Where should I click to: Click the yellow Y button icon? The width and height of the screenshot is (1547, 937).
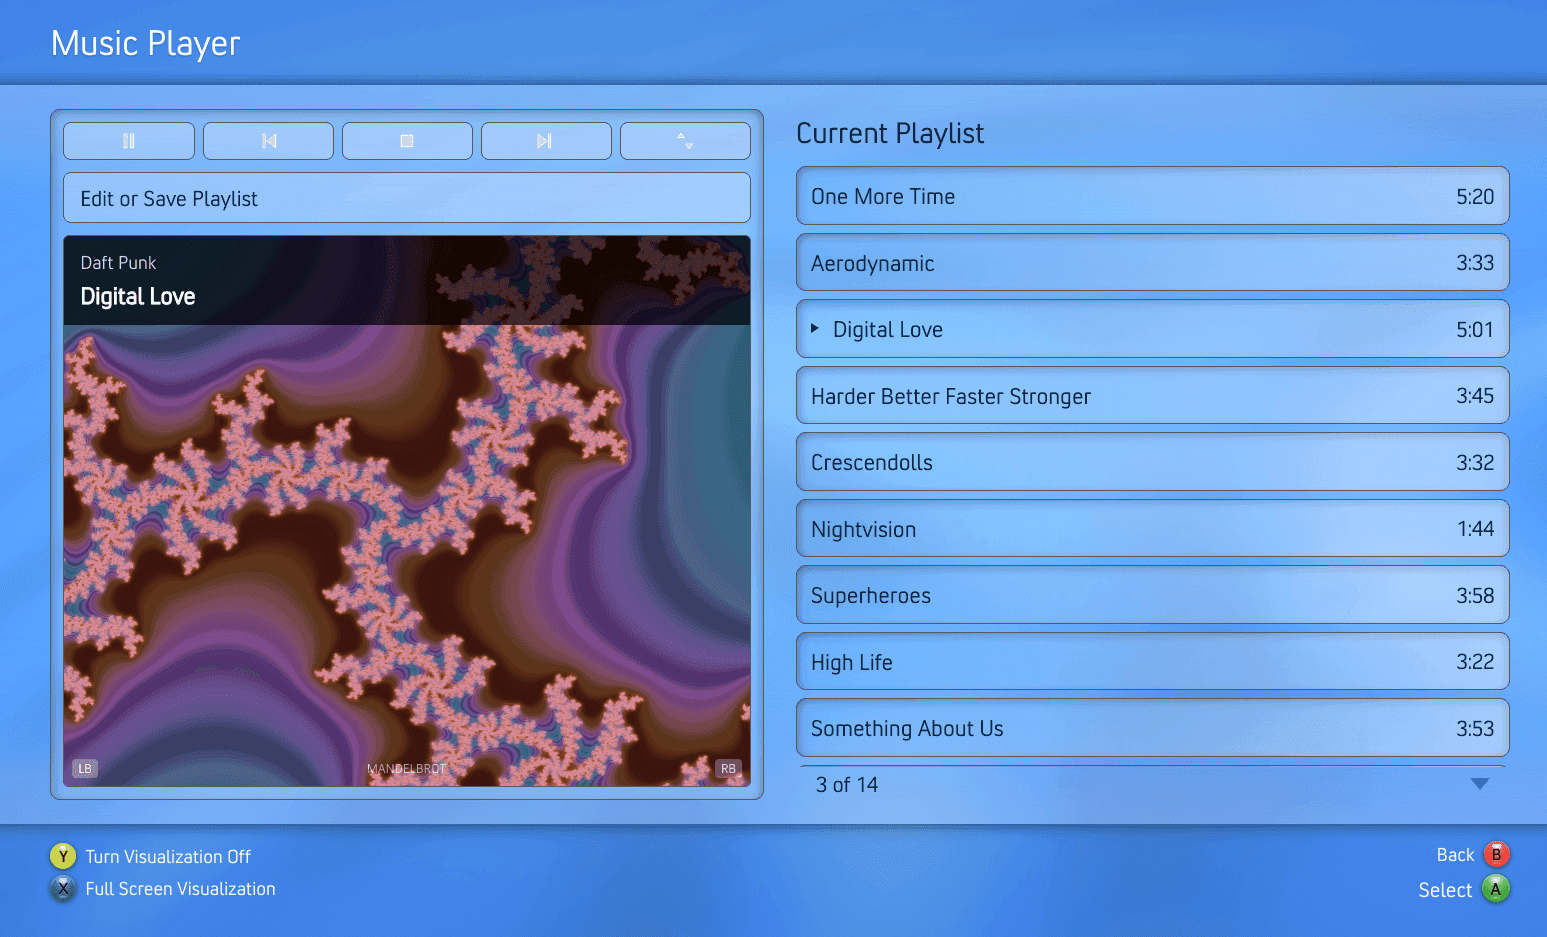pyautogui.click(x=63, y=856)
